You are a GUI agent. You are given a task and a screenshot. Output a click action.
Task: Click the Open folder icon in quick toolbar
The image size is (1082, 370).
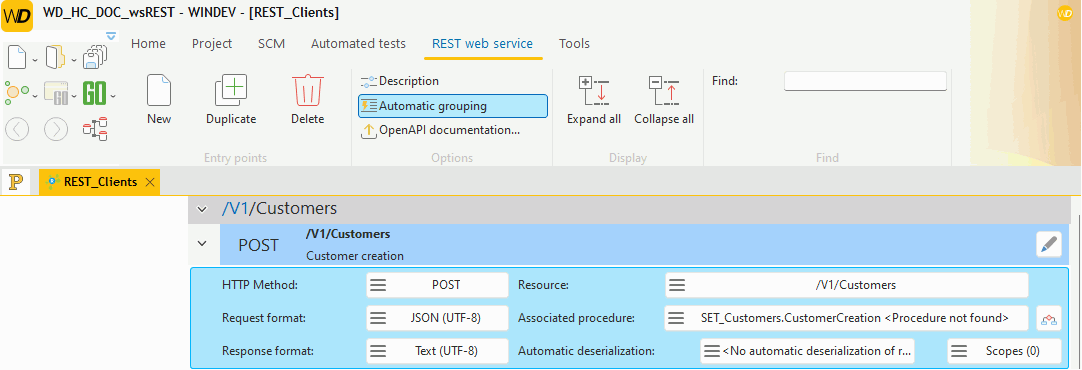pos(56,57)
